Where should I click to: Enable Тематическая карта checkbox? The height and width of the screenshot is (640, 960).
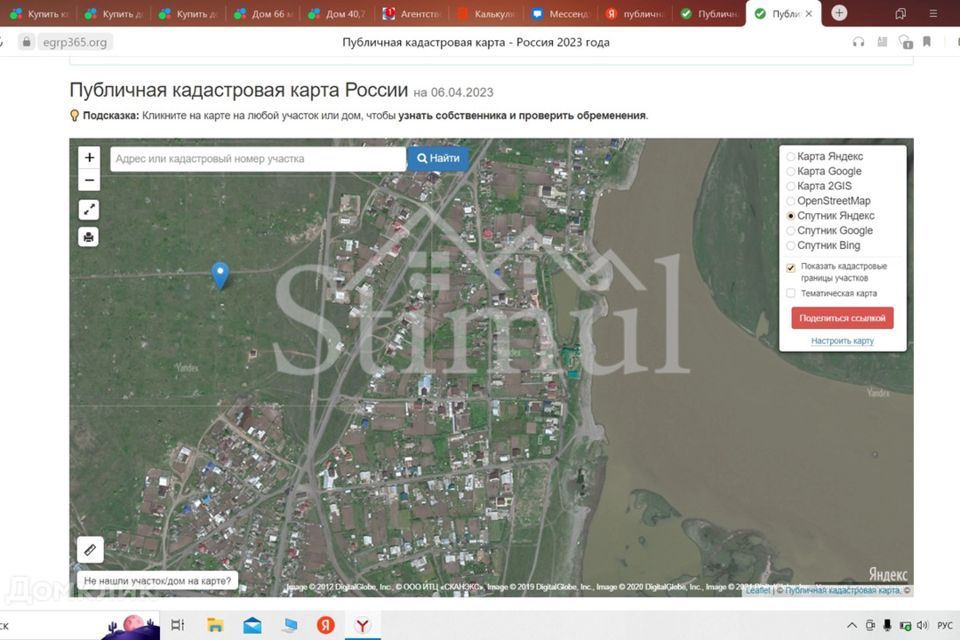pyautogui.click(x=791, y=294)
